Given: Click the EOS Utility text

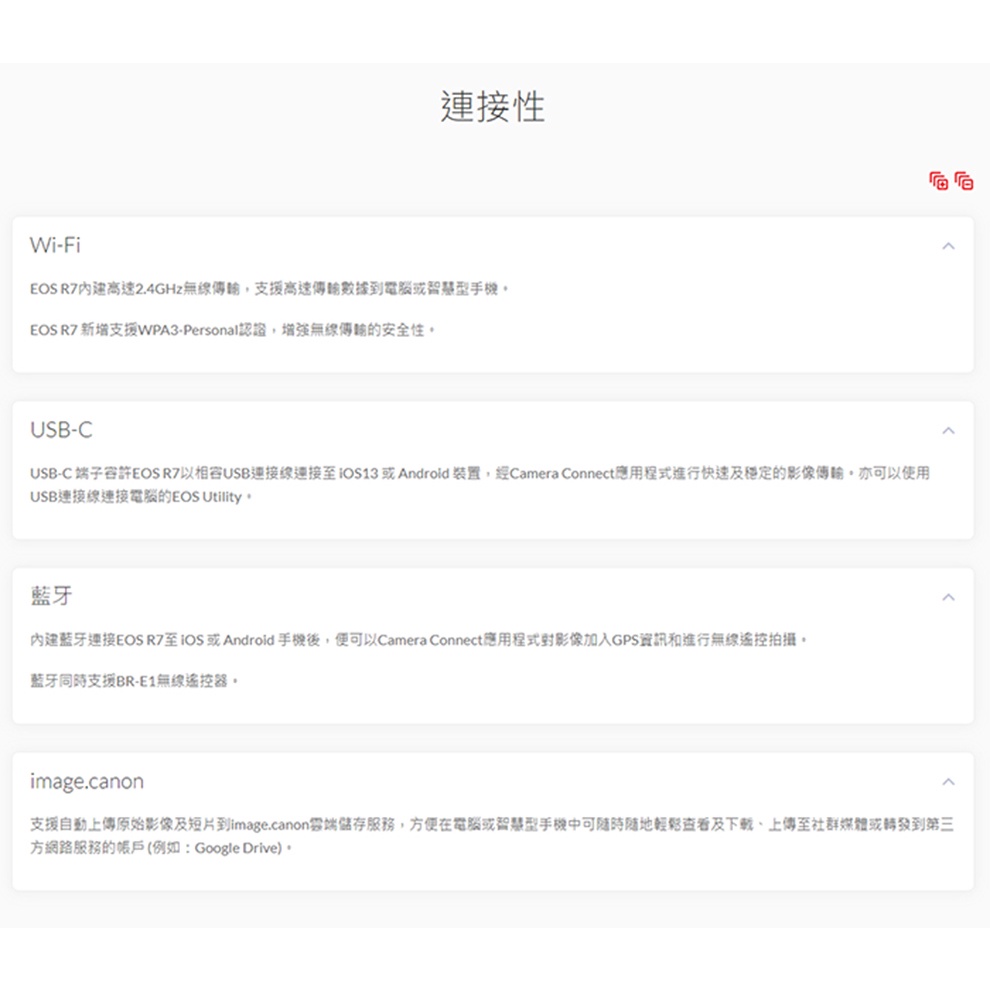Looking at the screenshot, I should [207, 497].
